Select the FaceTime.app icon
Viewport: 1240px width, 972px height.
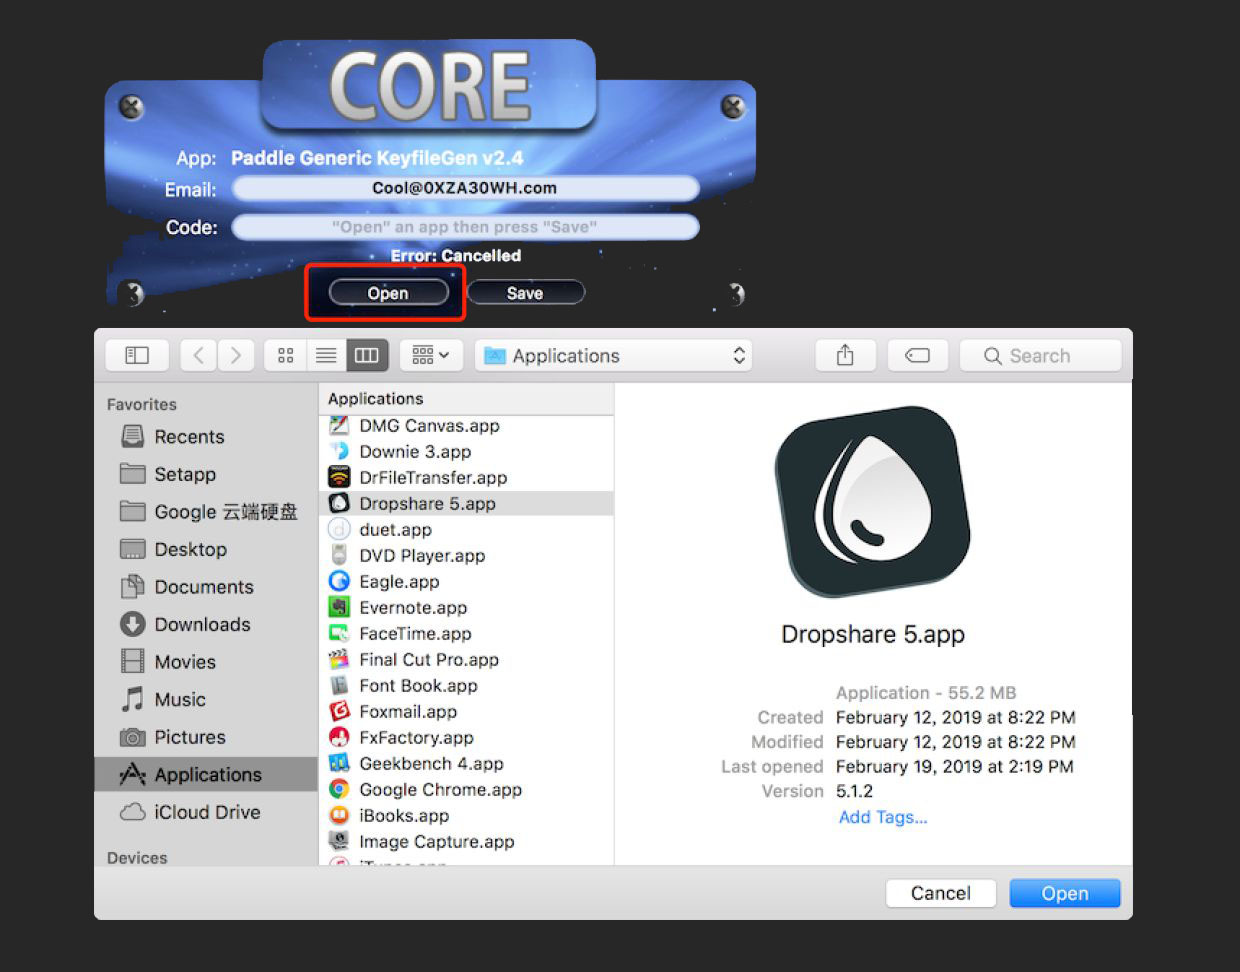339,634
